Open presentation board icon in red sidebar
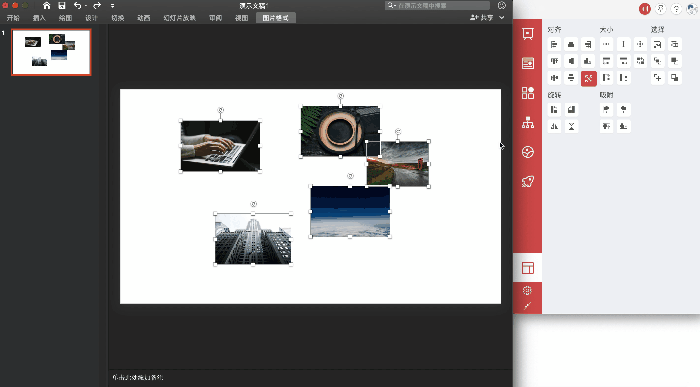Screen dimensions: 700x387 click(x=528, y=34)
